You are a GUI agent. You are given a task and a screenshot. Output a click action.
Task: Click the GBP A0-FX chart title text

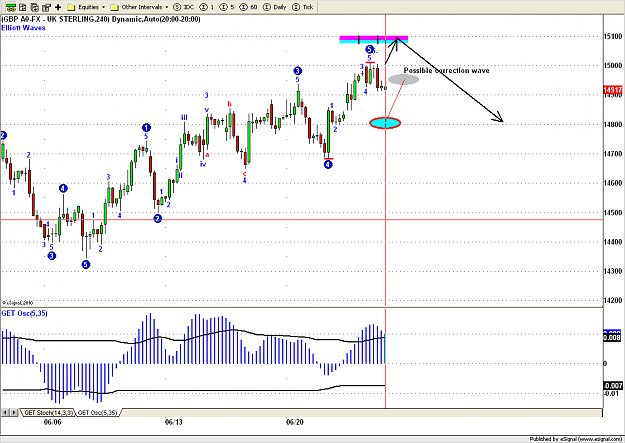(101, 19)
